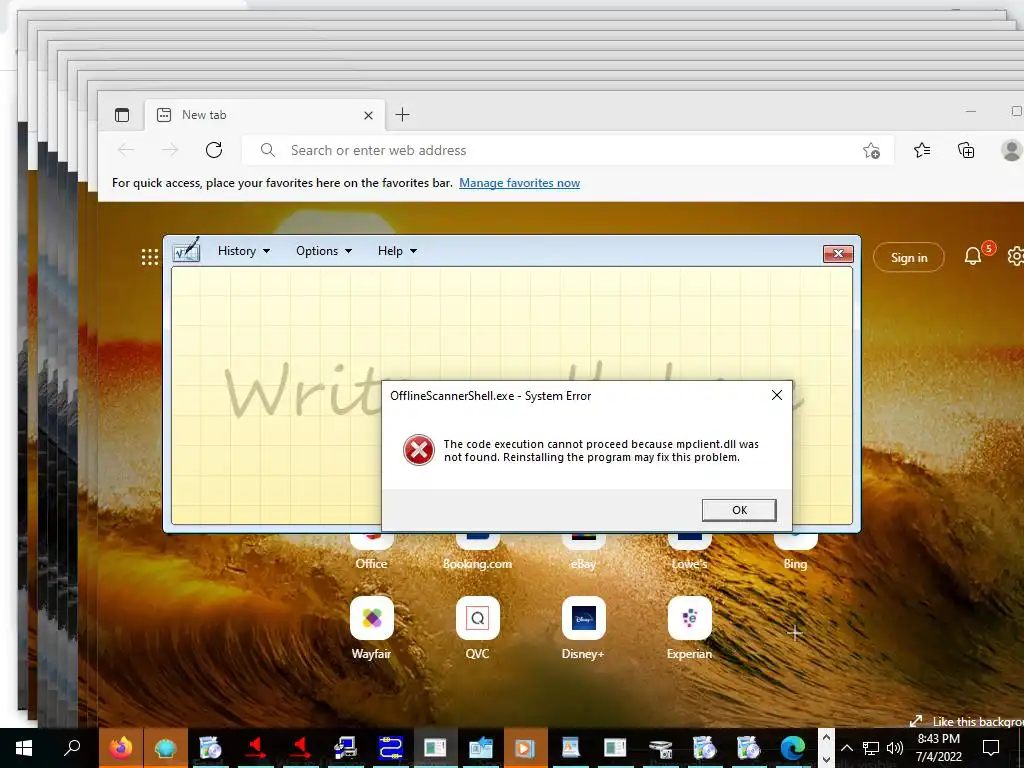1024x768 pixels.
Task: Open a new tab with plus button
Action: [402, 115]
